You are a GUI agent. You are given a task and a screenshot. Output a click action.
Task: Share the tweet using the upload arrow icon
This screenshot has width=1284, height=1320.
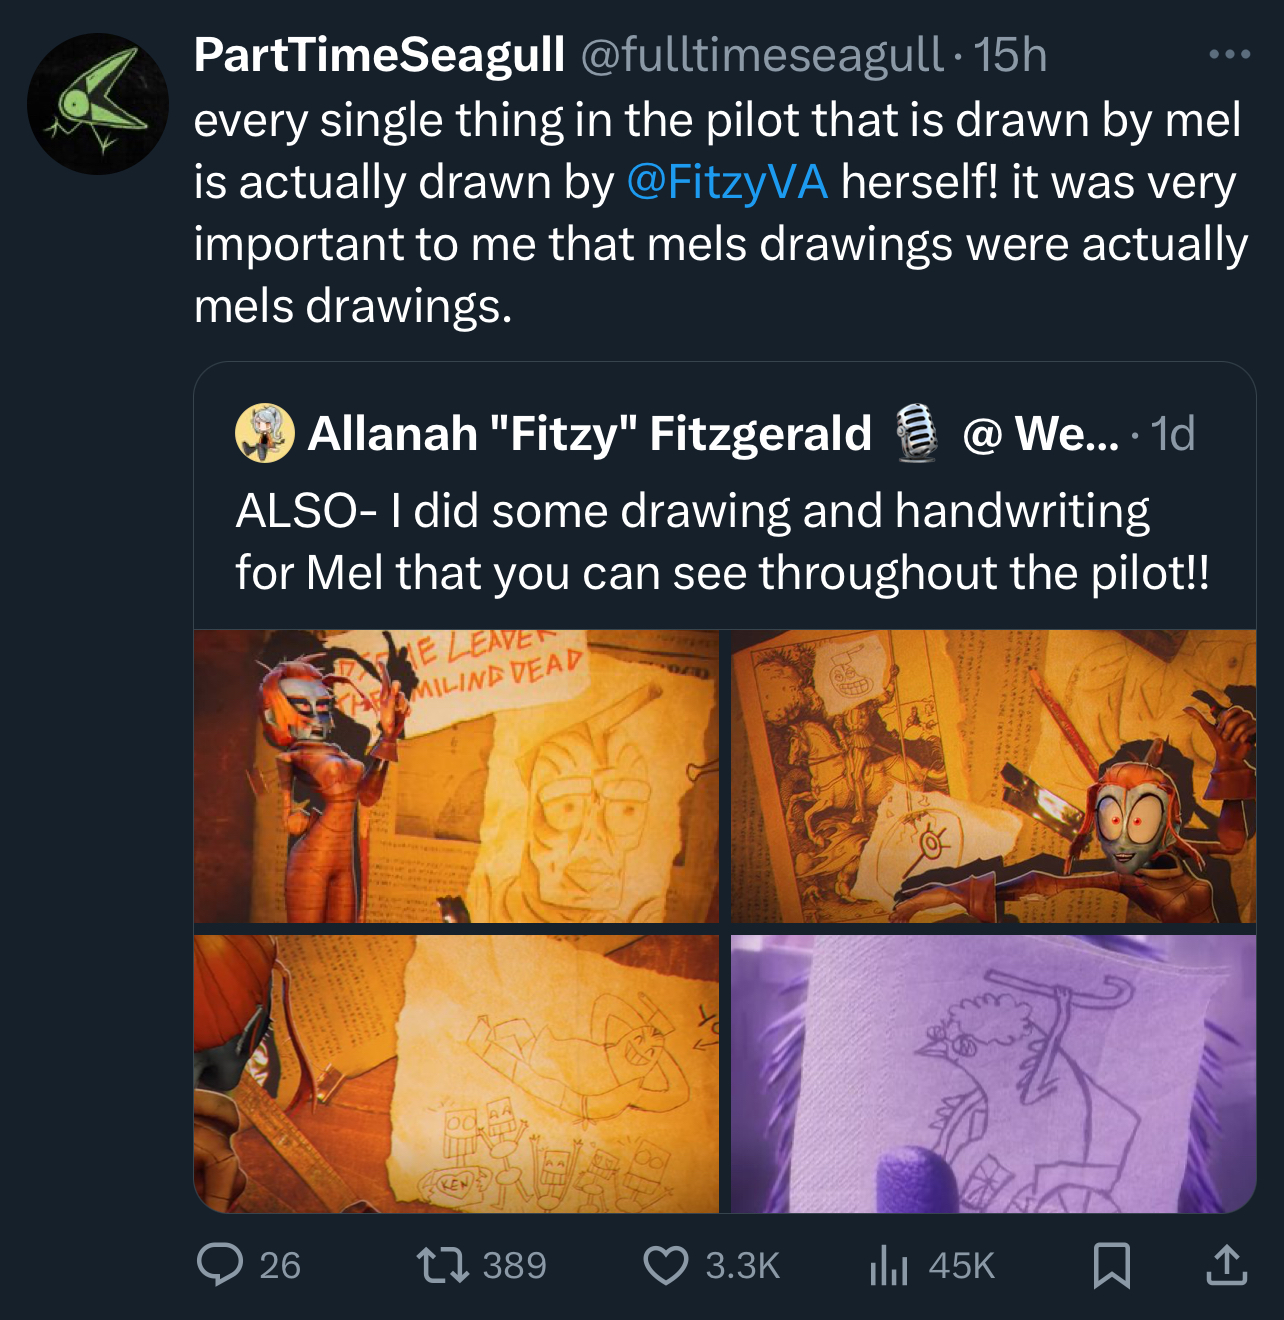(x=1226, y=1264)
